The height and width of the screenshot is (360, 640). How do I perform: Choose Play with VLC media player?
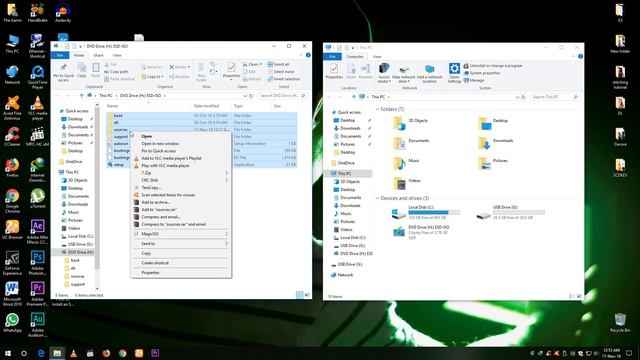point(165,166)
